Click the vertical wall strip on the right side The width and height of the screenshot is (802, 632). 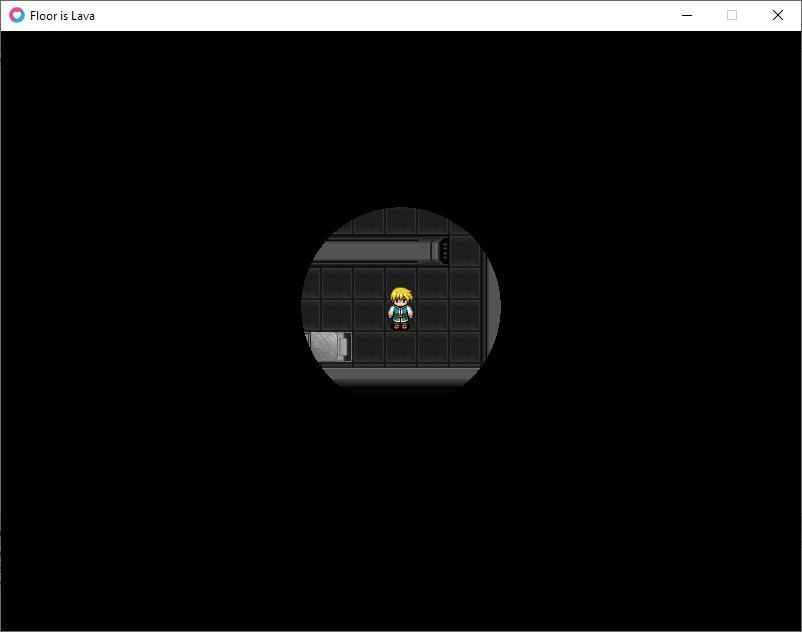click(x=489, y=300)
